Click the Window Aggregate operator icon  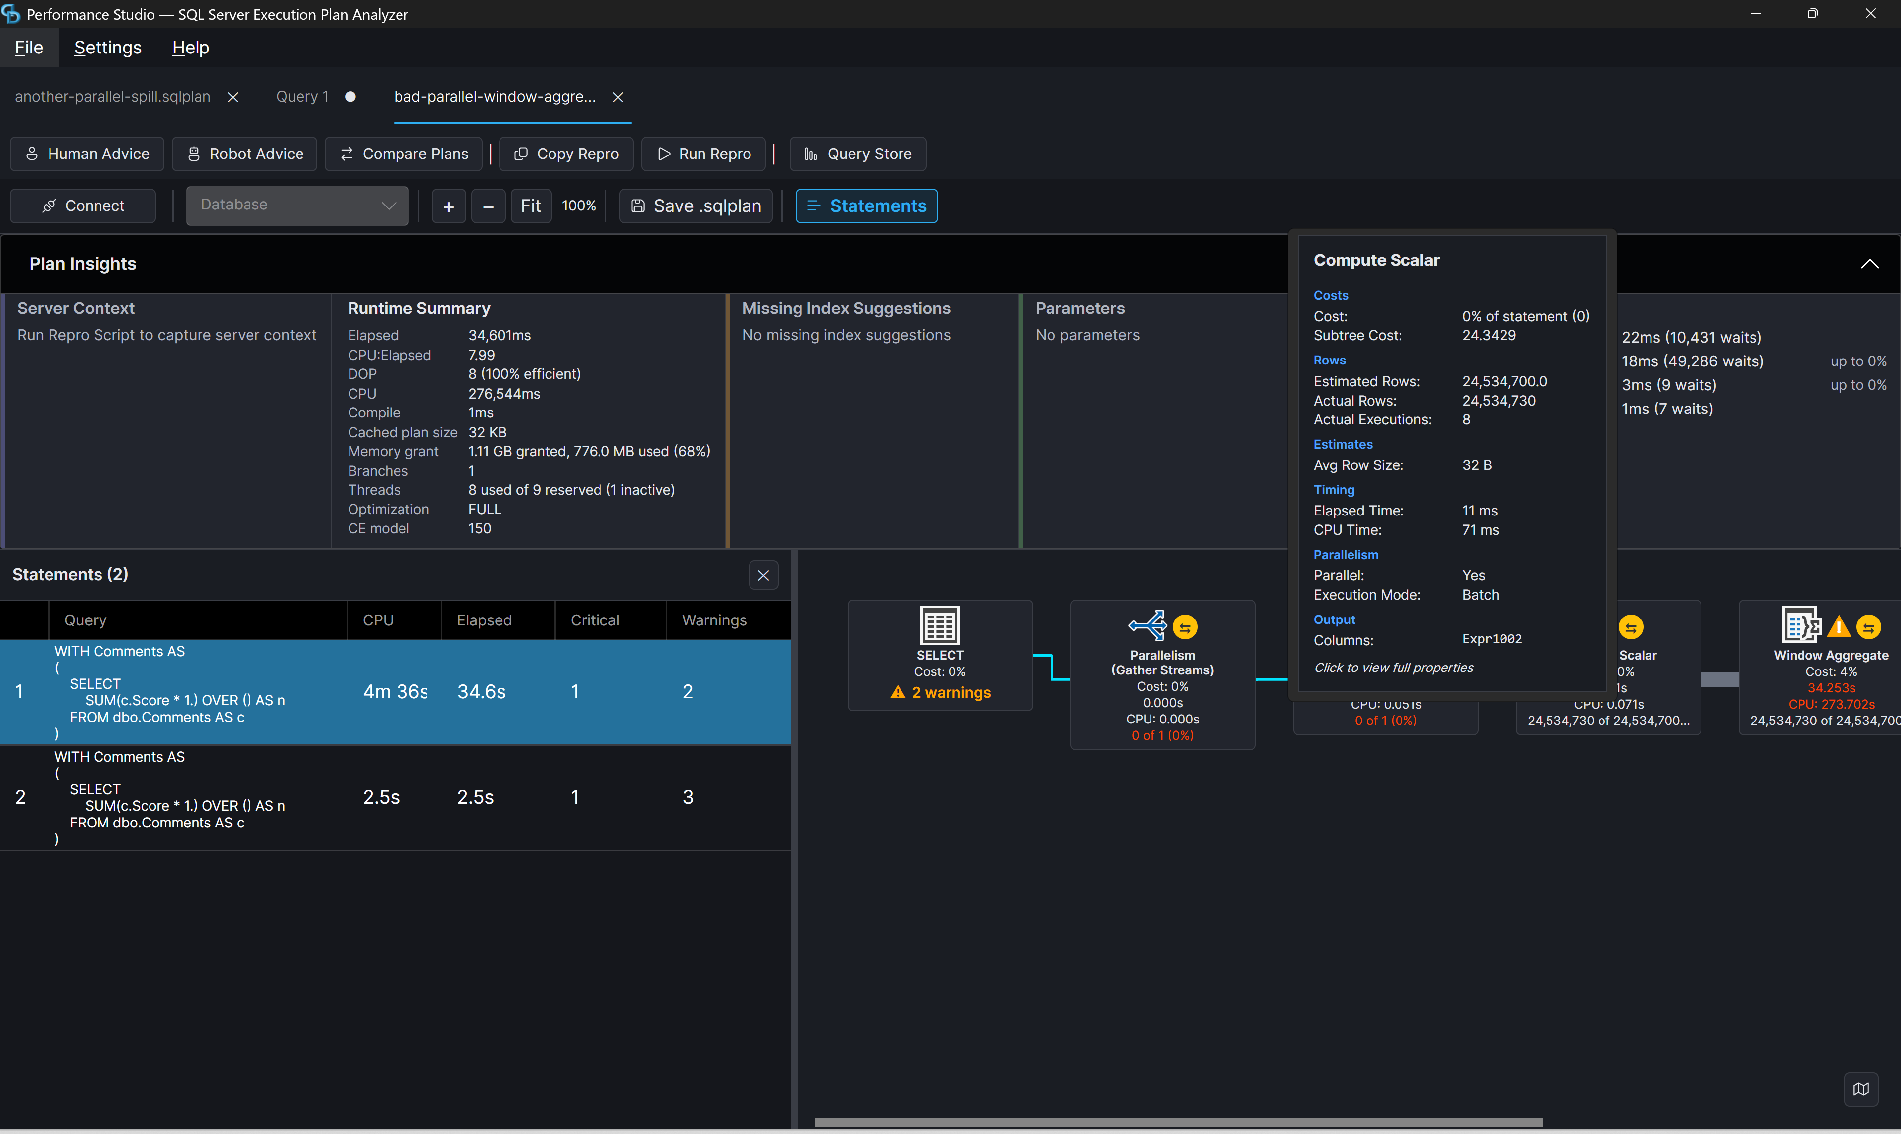click(1801, 625)
